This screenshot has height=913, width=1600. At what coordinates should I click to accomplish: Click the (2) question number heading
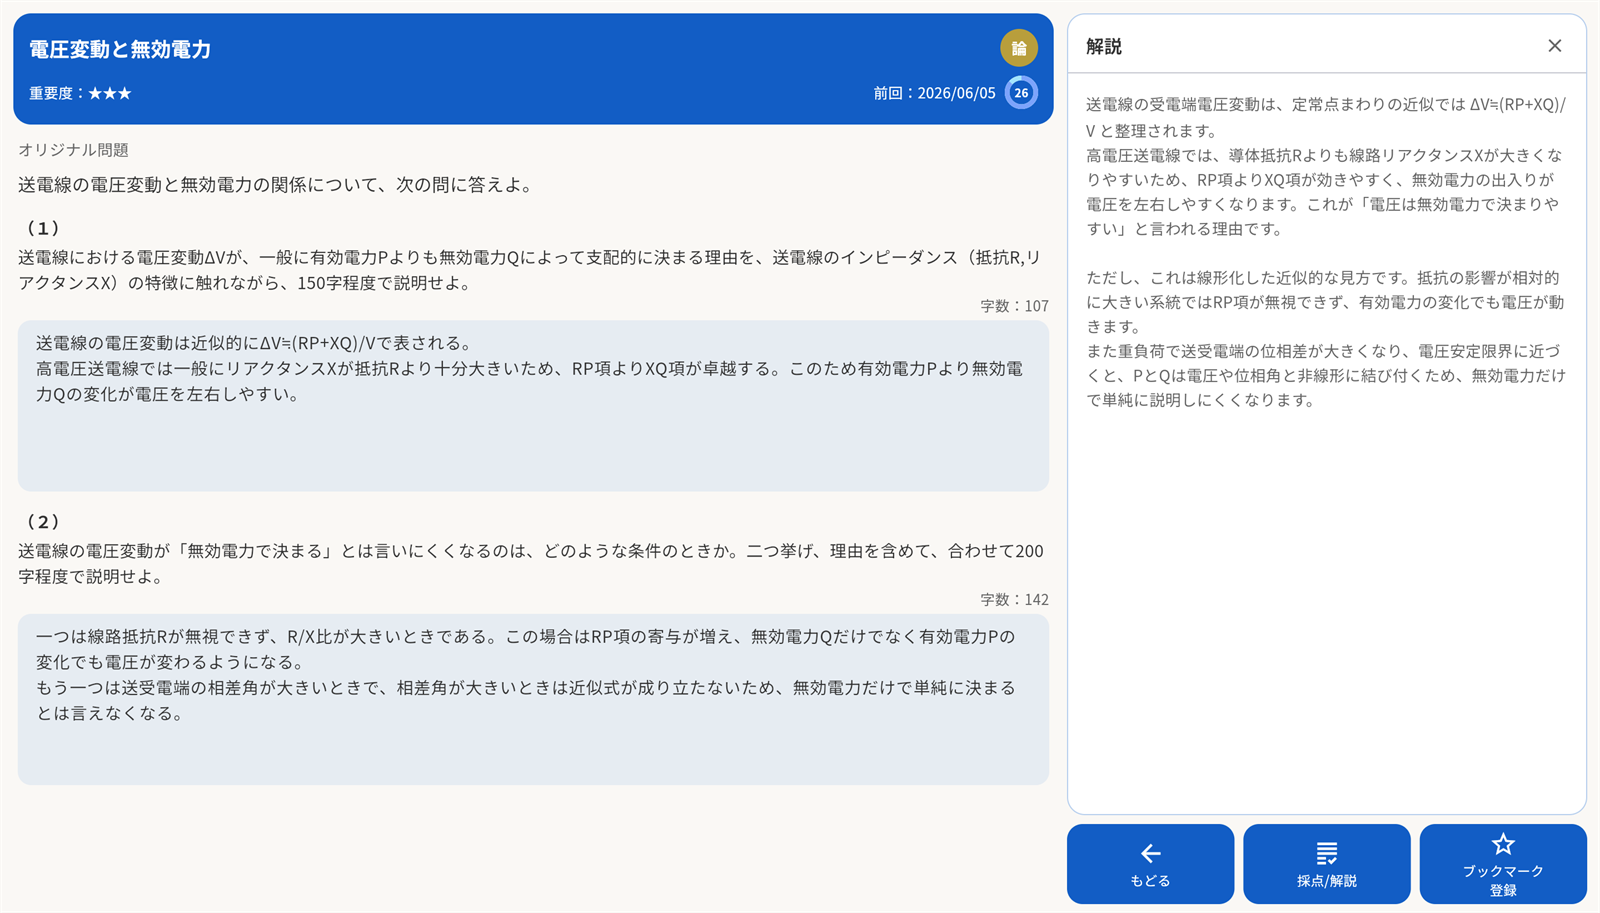coord(43,521)
